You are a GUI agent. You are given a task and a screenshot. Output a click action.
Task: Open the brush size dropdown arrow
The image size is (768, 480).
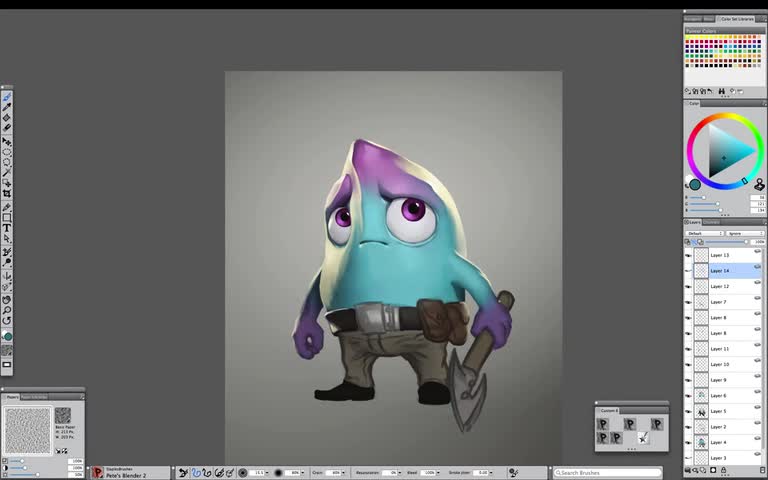coord(267,473)
